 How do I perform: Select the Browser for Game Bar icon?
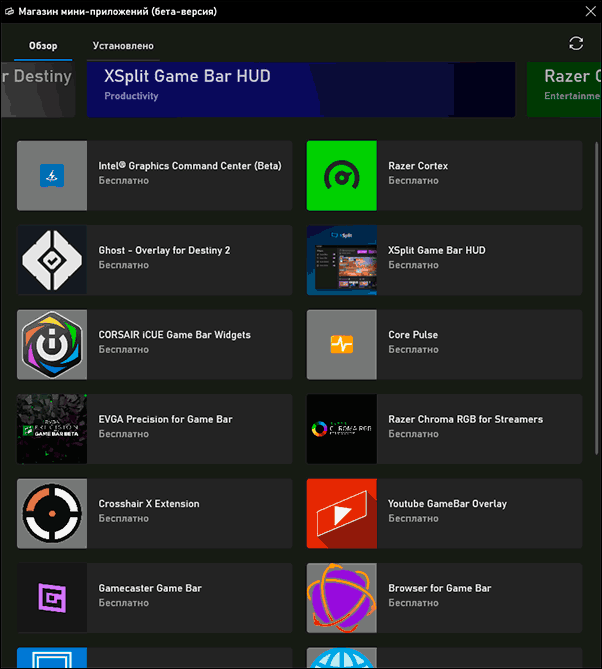tap(341, 598)
